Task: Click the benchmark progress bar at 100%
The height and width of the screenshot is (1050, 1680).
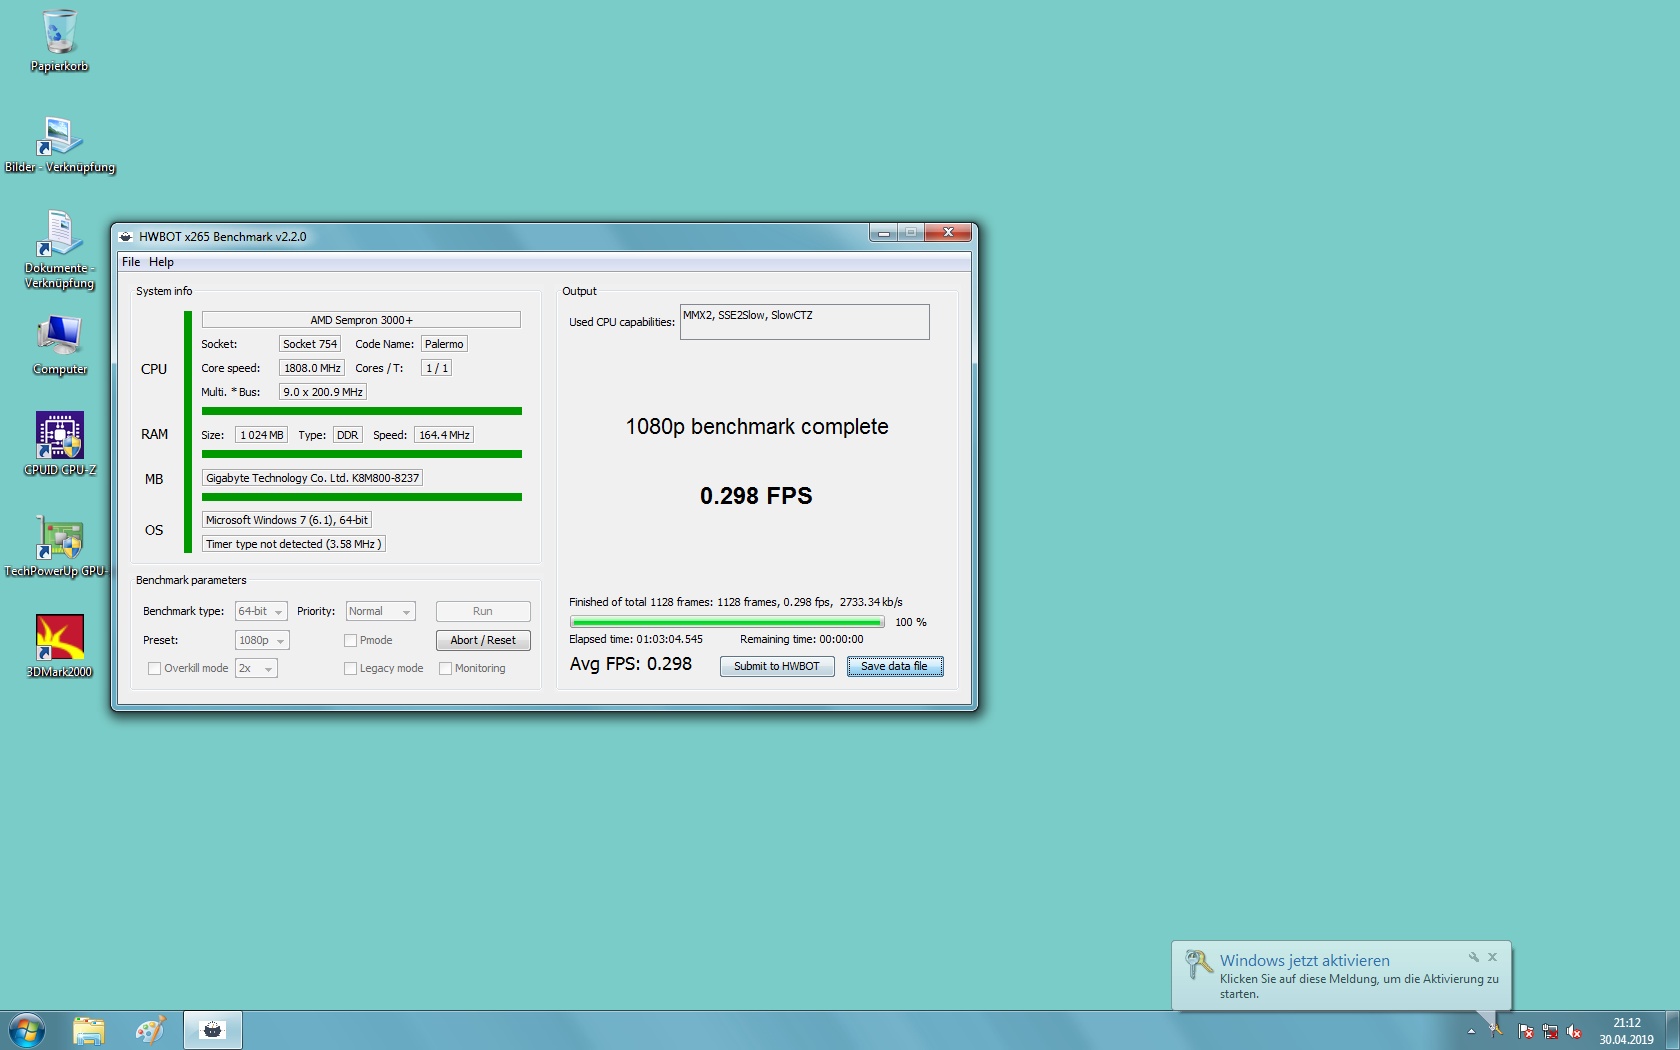Action: coord(727,622)
